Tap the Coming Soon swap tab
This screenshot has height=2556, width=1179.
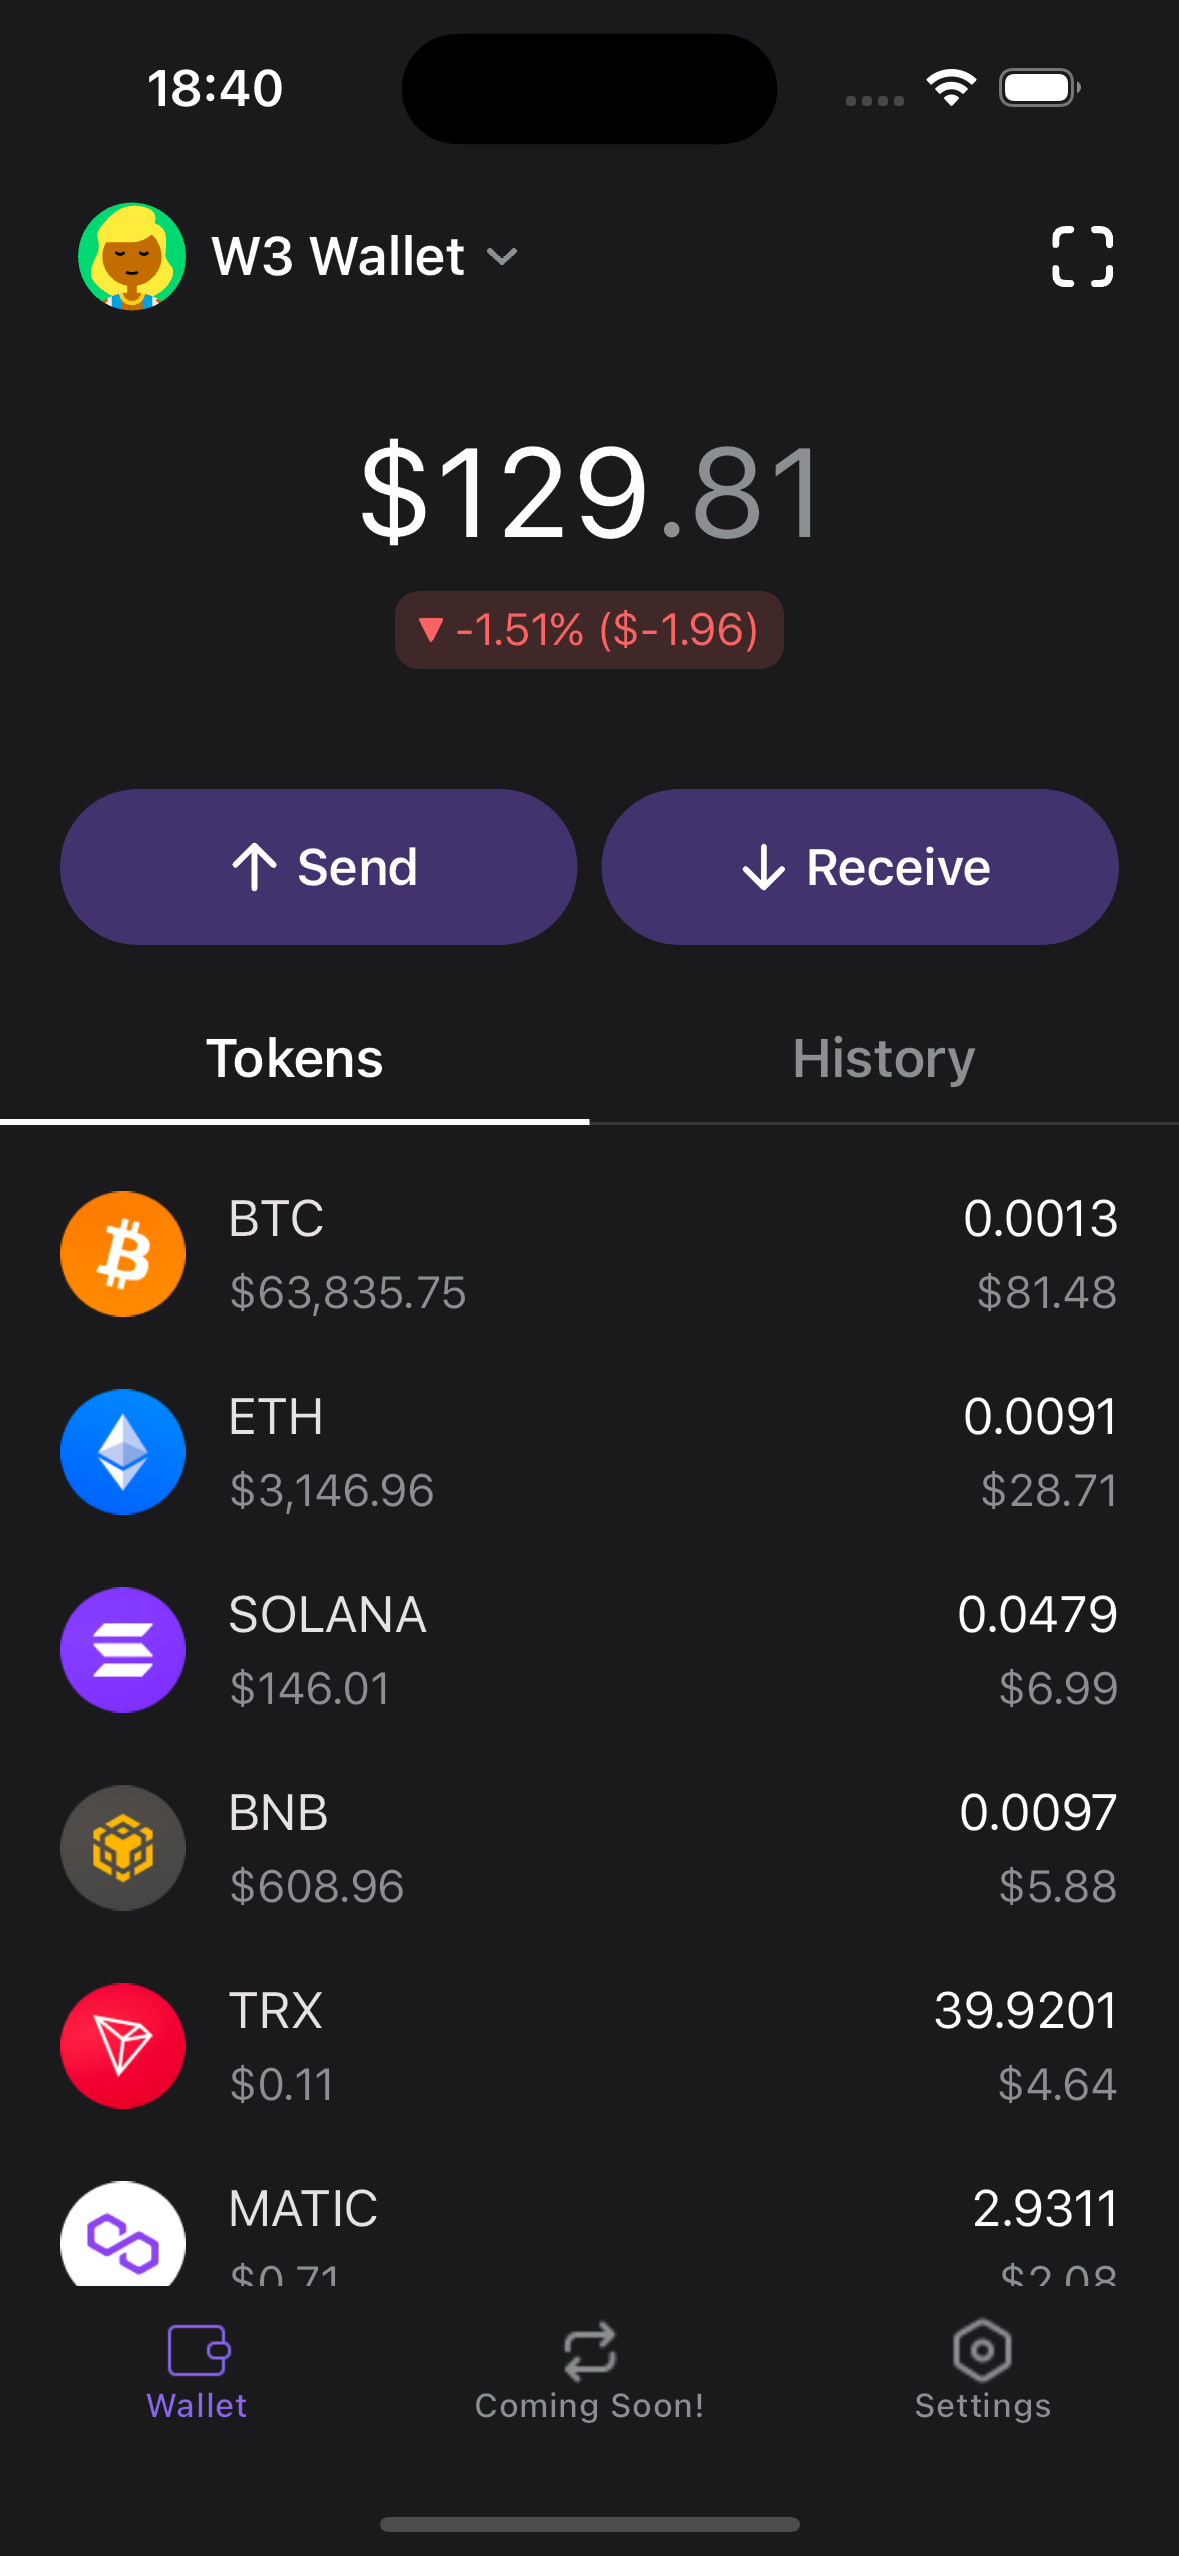pyautogui.click(x=589, y=2370)
